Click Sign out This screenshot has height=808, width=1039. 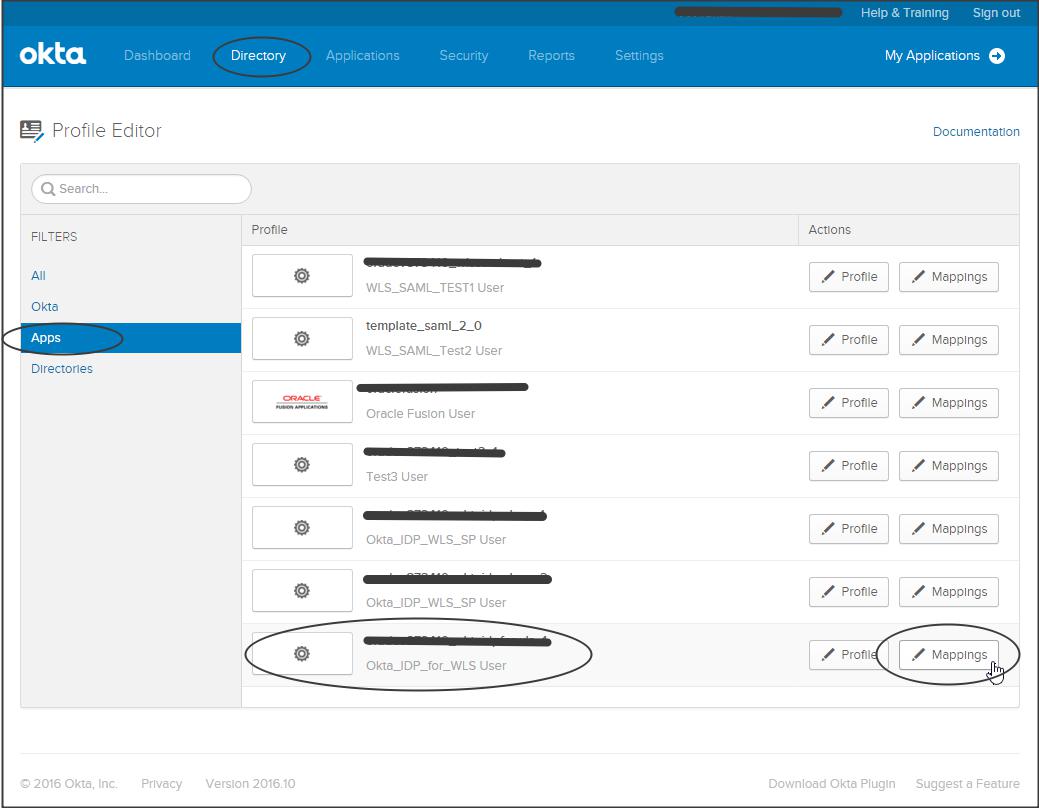(996, 13)
